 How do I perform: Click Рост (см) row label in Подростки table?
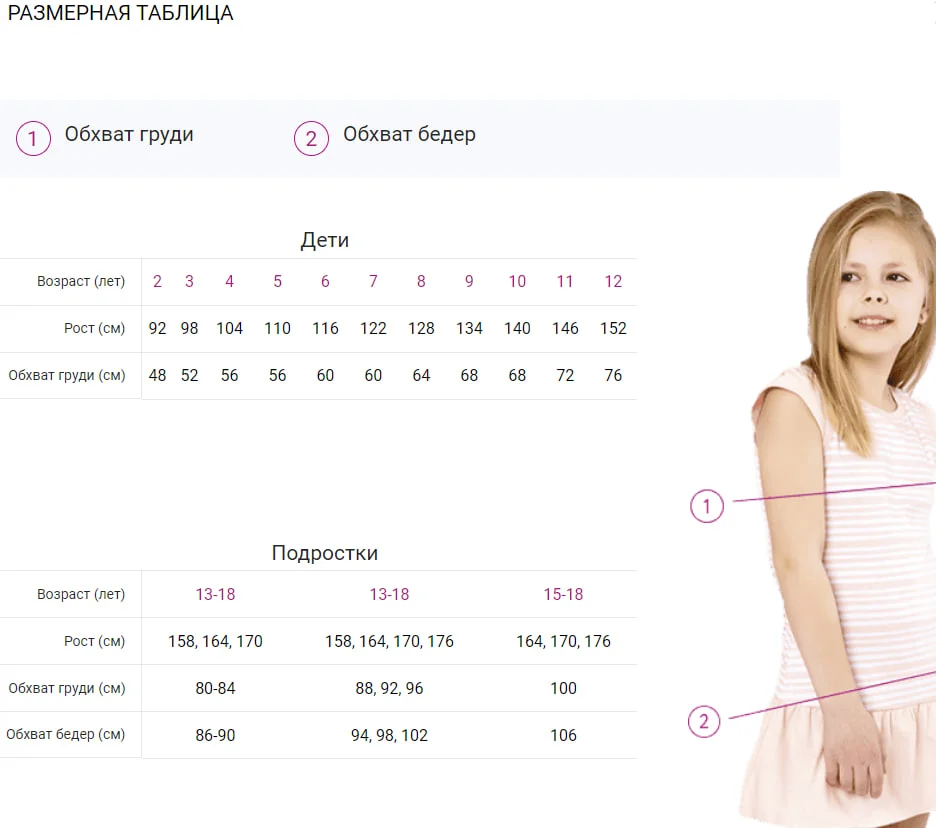[x=94, y=641]
